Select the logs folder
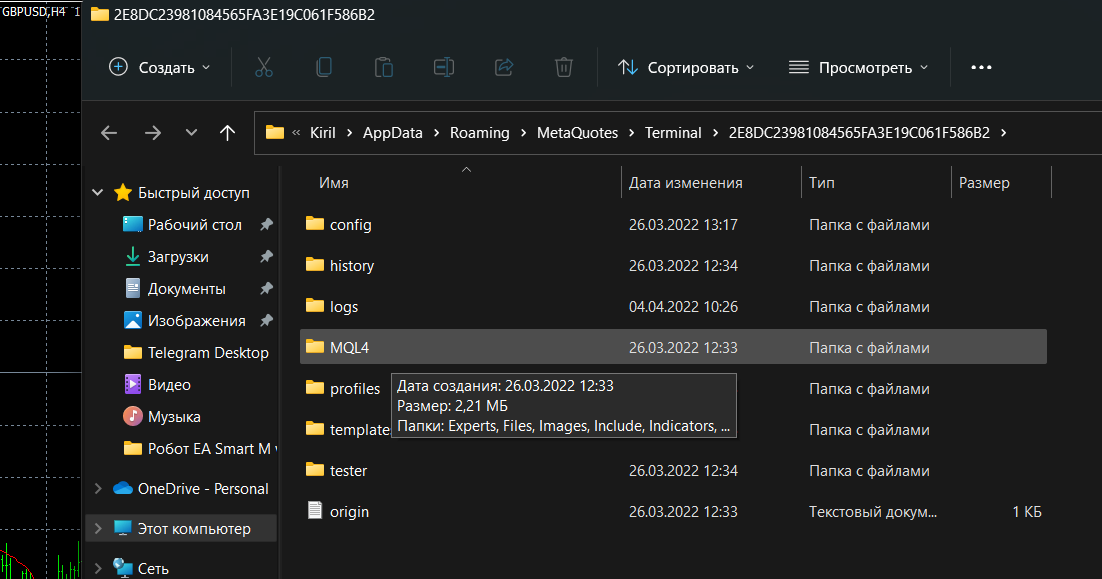This screenshot has width=1102, height=579. point(673,306)
